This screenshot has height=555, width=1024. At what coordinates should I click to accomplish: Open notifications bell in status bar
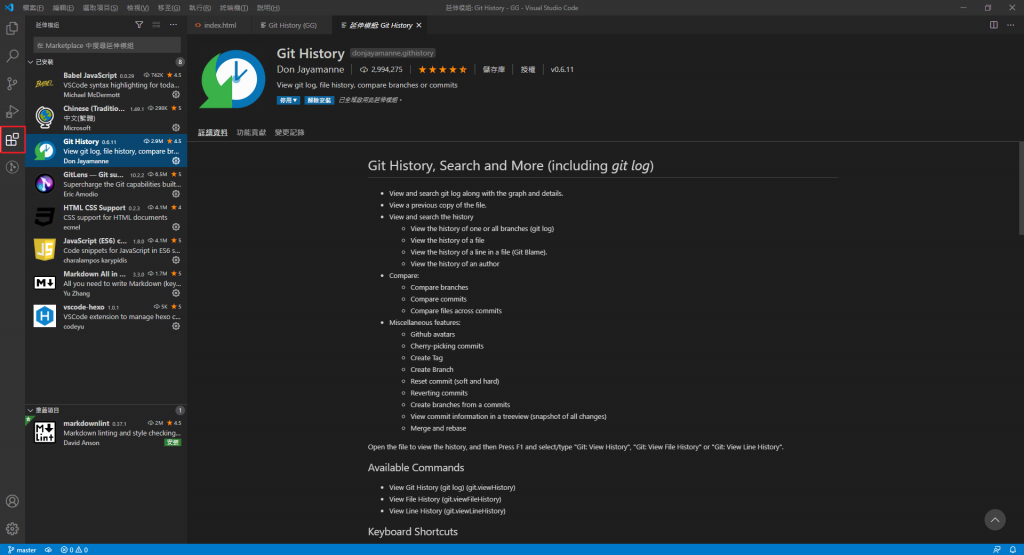coord(1012,550)
